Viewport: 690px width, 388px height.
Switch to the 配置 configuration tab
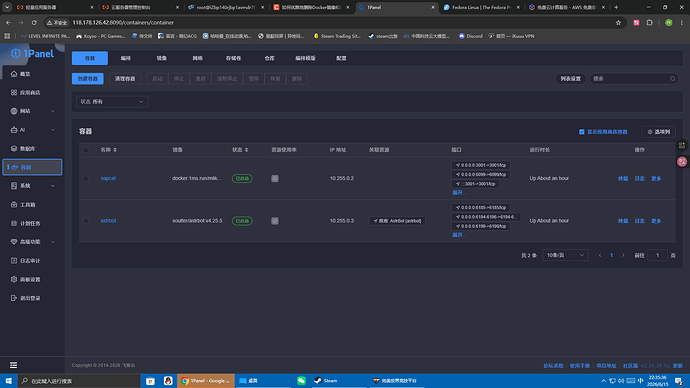(341, 58)
